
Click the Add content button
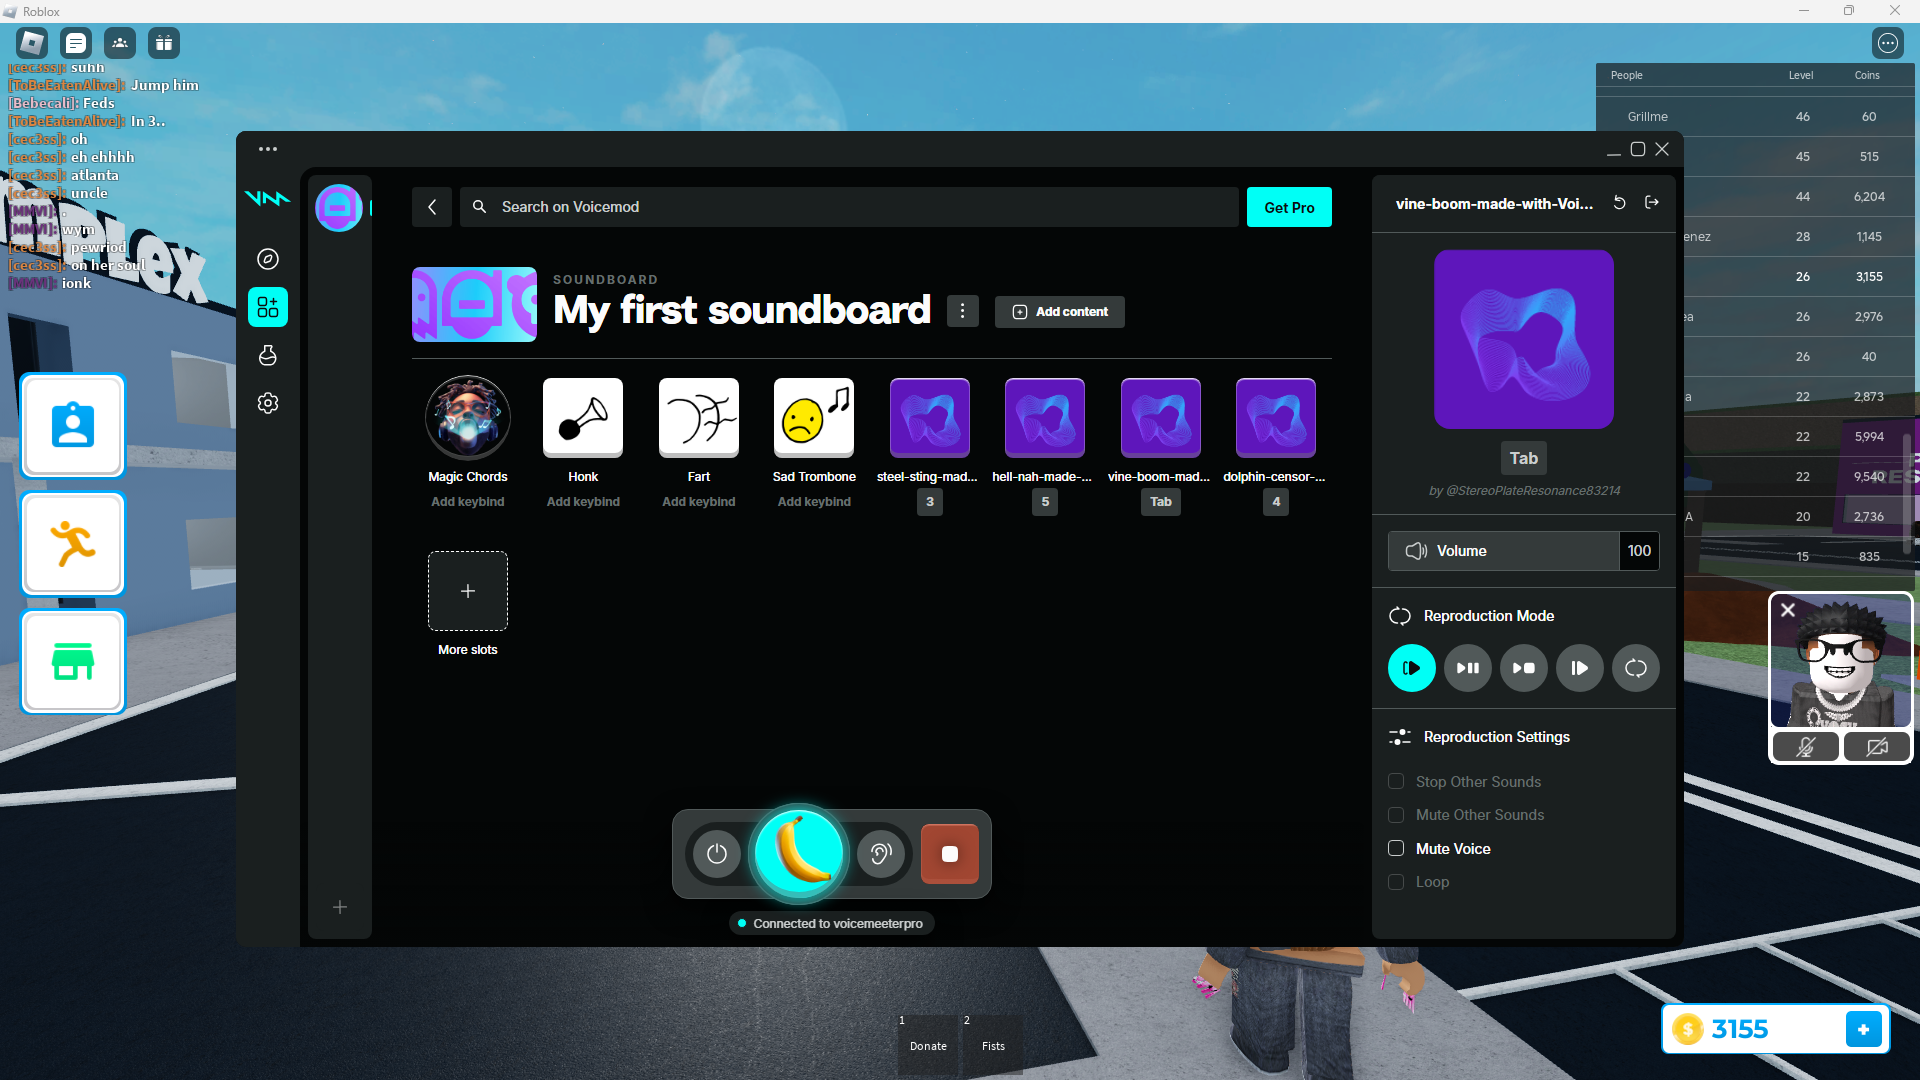[x=1060, y=312]
